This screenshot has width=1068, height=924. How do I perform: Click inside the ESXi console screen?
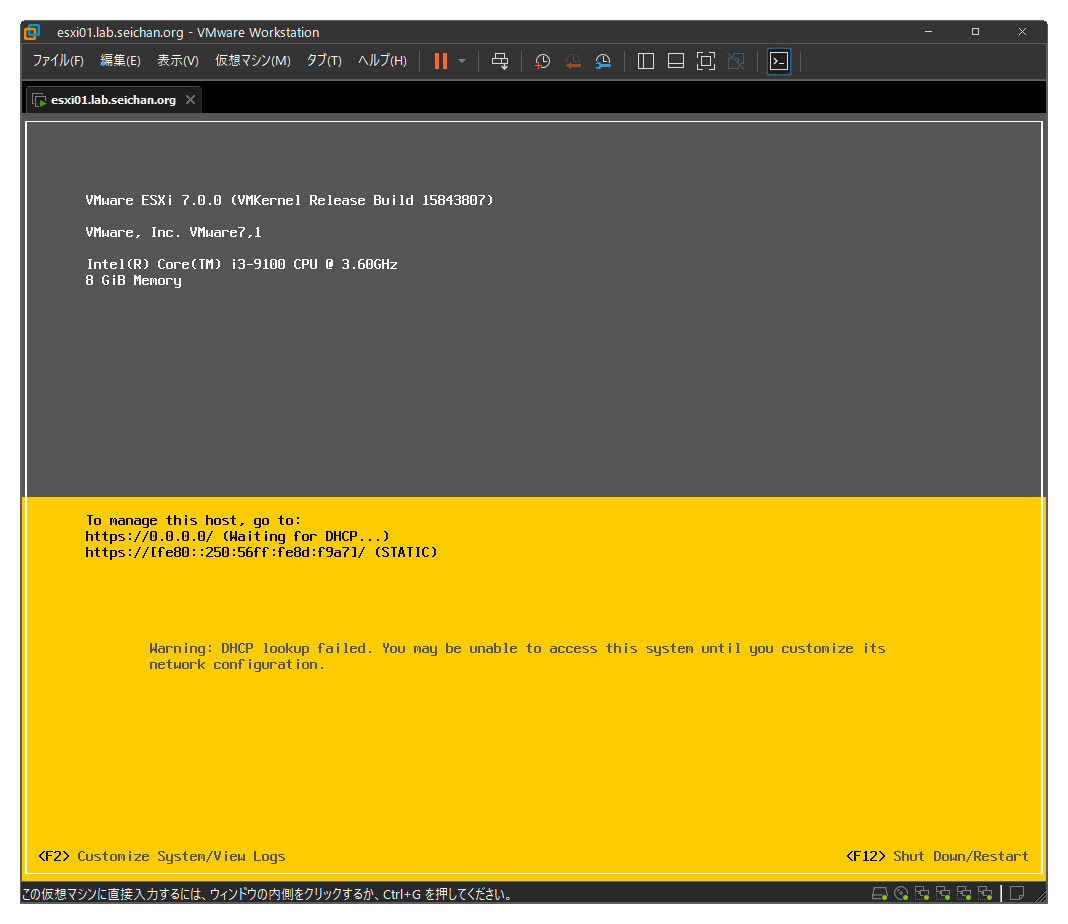click(533, 400)
